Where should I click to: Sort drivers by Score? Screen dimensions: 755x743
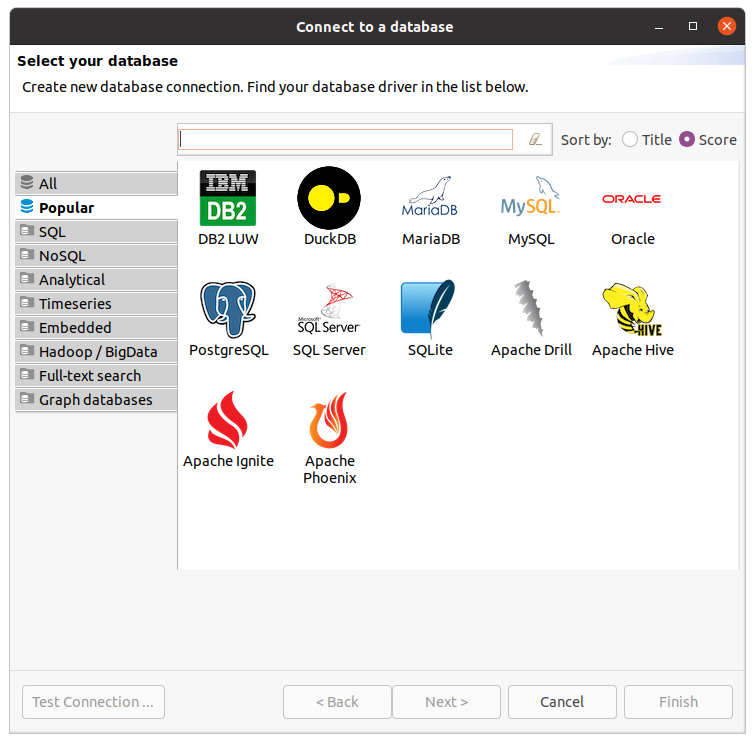pos(687,140)
